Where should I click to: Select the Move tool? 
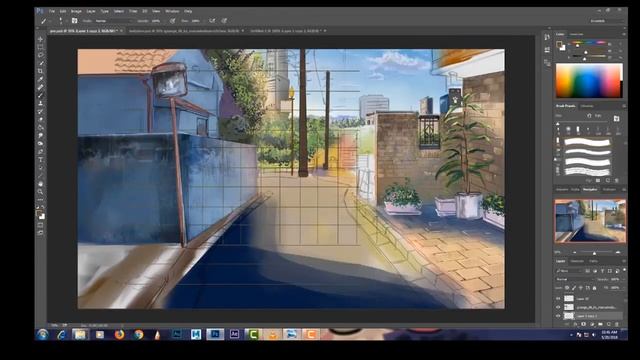[x=40, y=39]
